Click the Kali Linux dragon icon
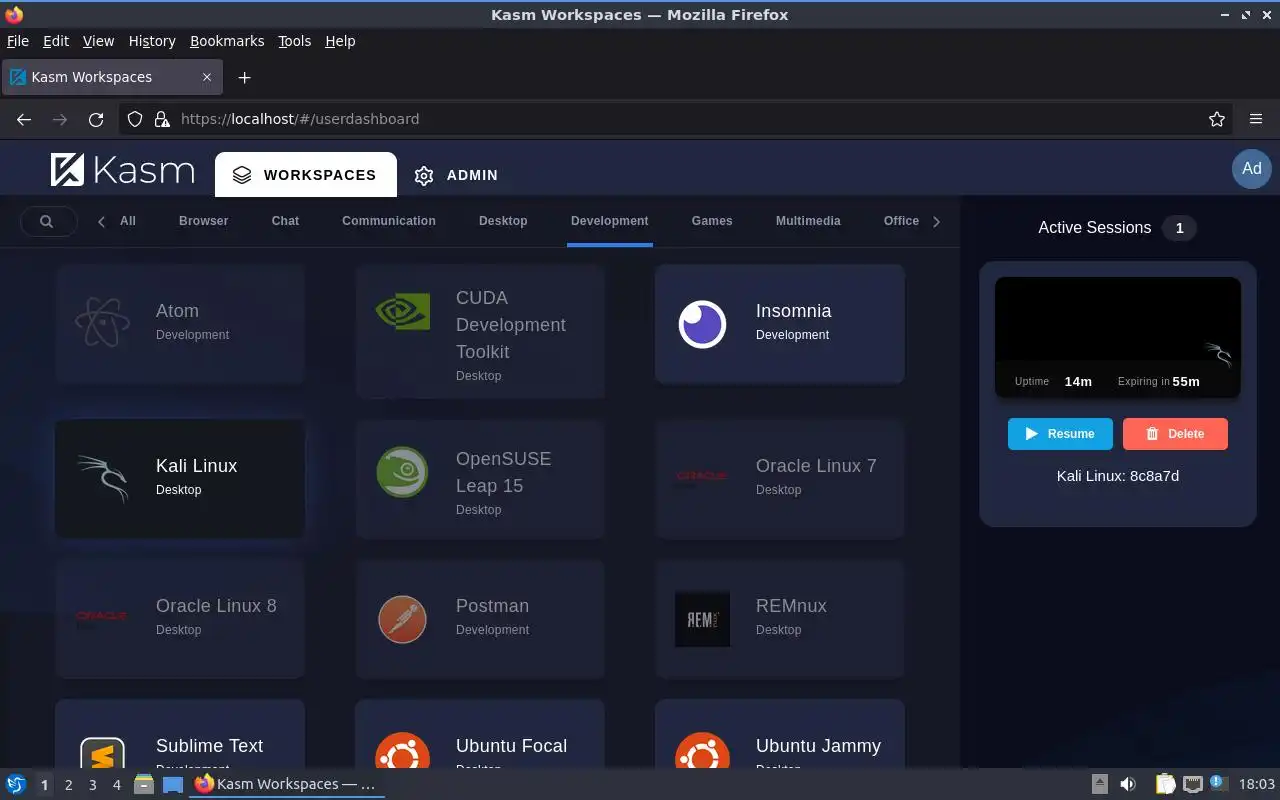The image size is (1280, 800). (x=102, y=478)
